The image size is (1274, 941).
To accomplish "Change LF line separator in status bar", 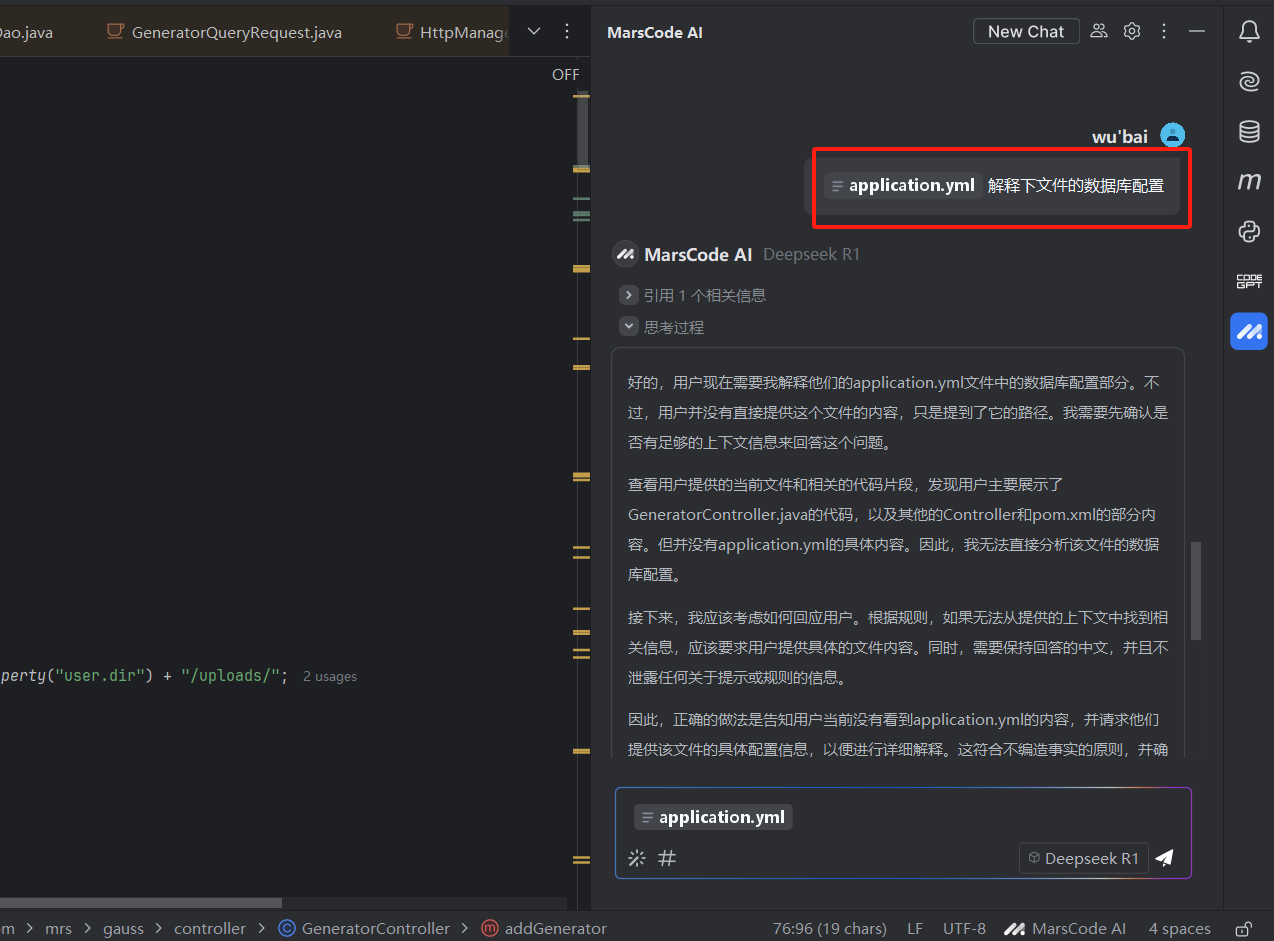I will [915, 929].
